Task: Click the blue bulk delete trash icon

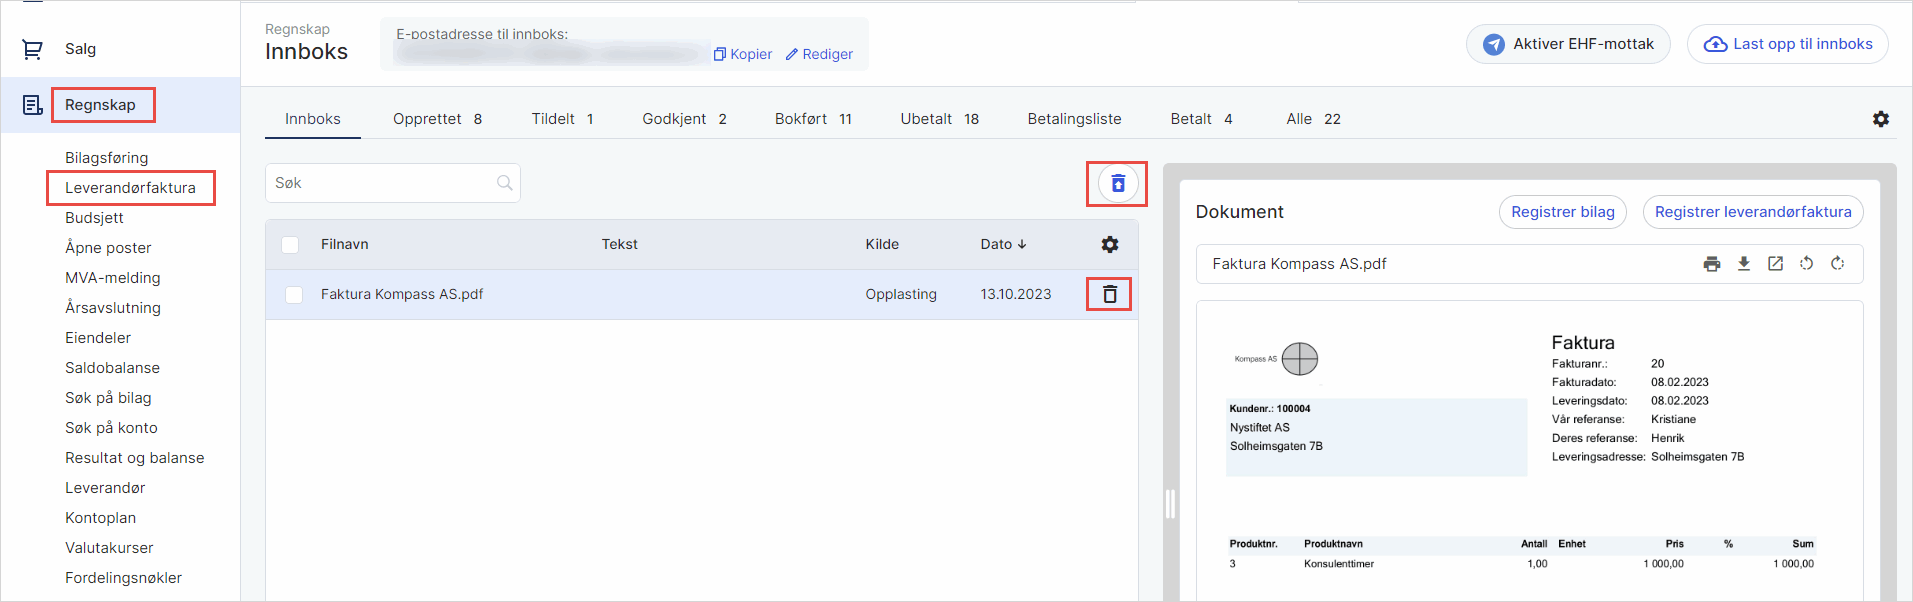Action: (x=1118, y=184)
